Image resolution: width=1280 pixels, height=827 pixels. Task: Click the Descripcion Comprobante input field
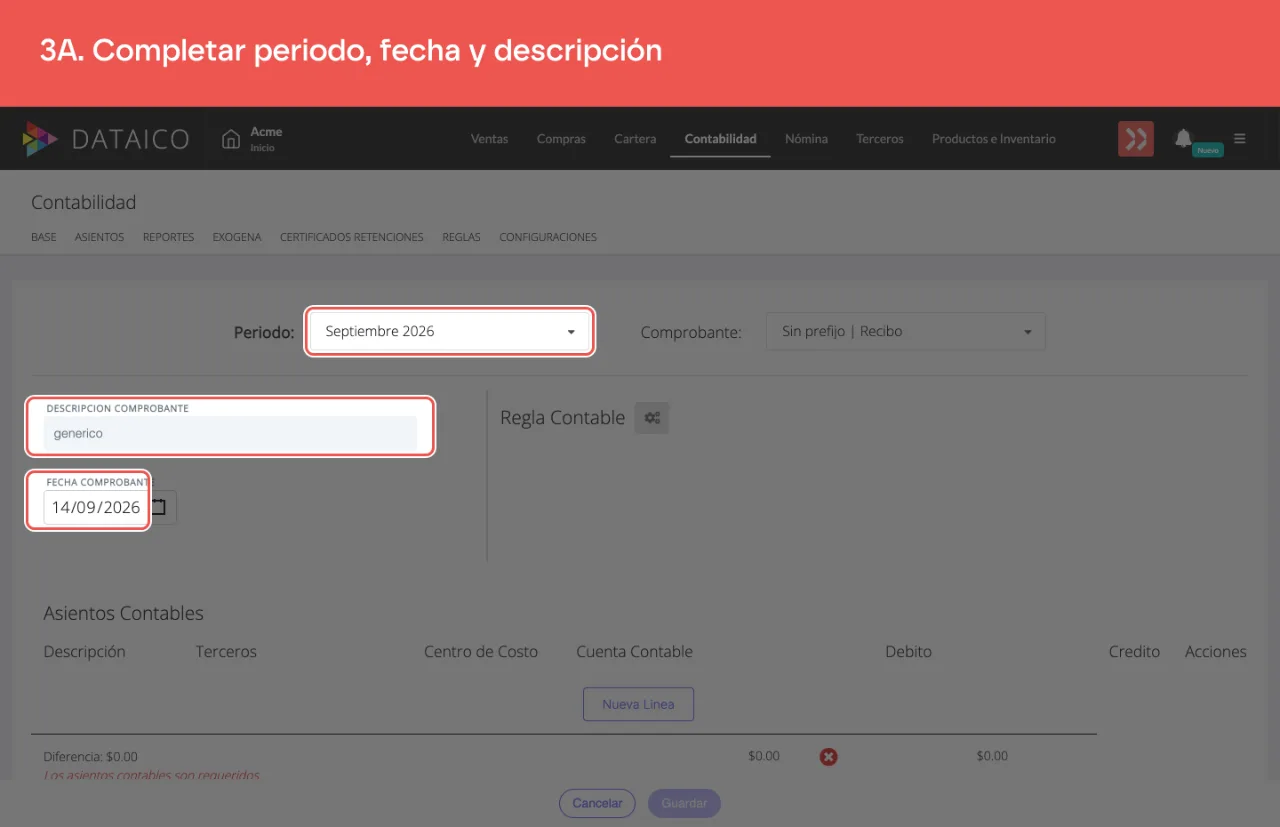pyautogui.click(x=230, y=434)
